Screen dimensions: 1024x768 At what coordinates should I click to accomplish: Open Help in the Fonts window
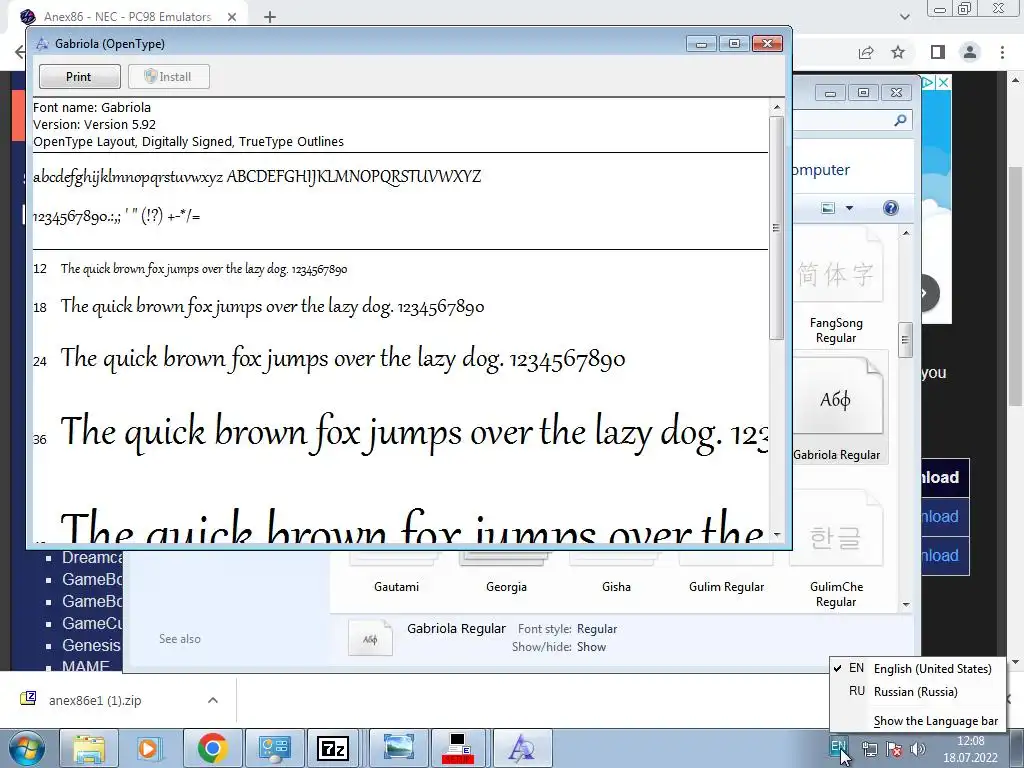click(x=890, y=208)
